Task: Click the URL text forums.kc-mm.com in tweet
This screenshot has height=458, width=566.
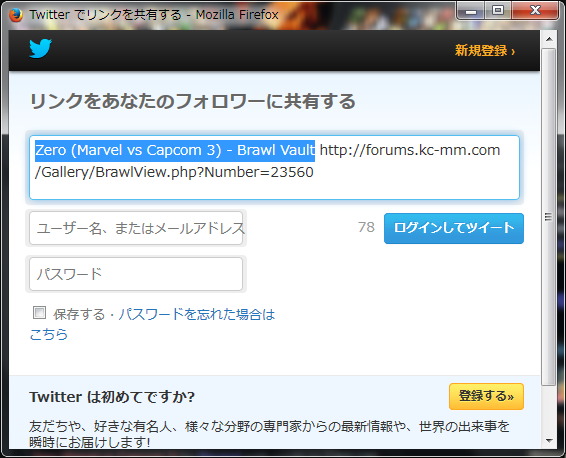Action: (x=433, y=150)
